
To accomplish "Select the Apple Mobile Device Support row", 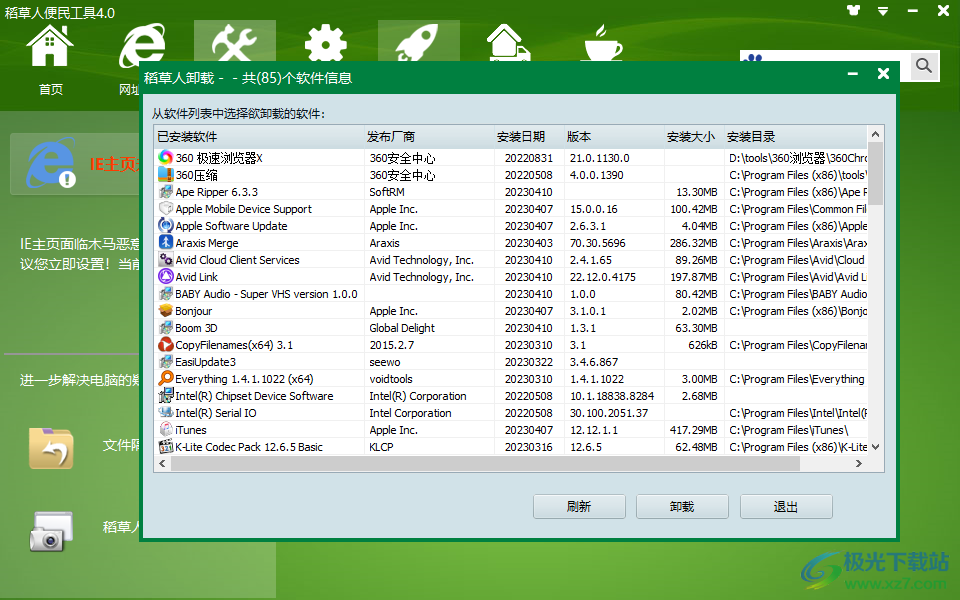I will point(511,209).
